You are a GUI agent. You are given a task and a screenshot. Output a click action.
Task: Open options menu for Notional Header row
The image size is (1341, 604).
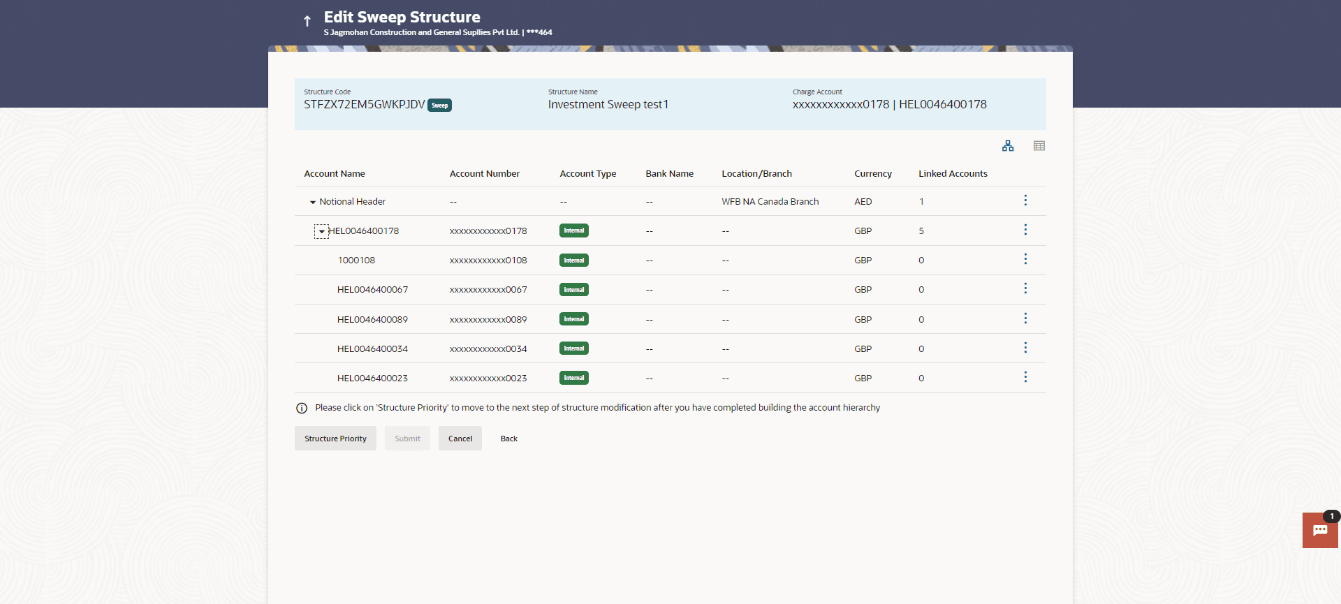1025,201
